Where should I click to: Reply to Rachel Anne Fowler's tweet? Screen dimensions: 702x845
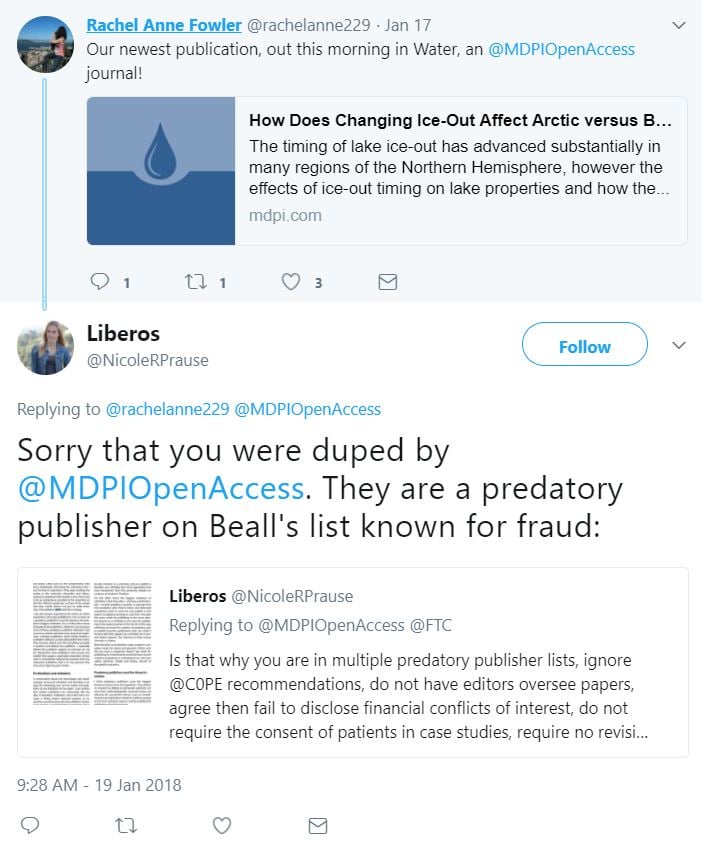(100, 282)
